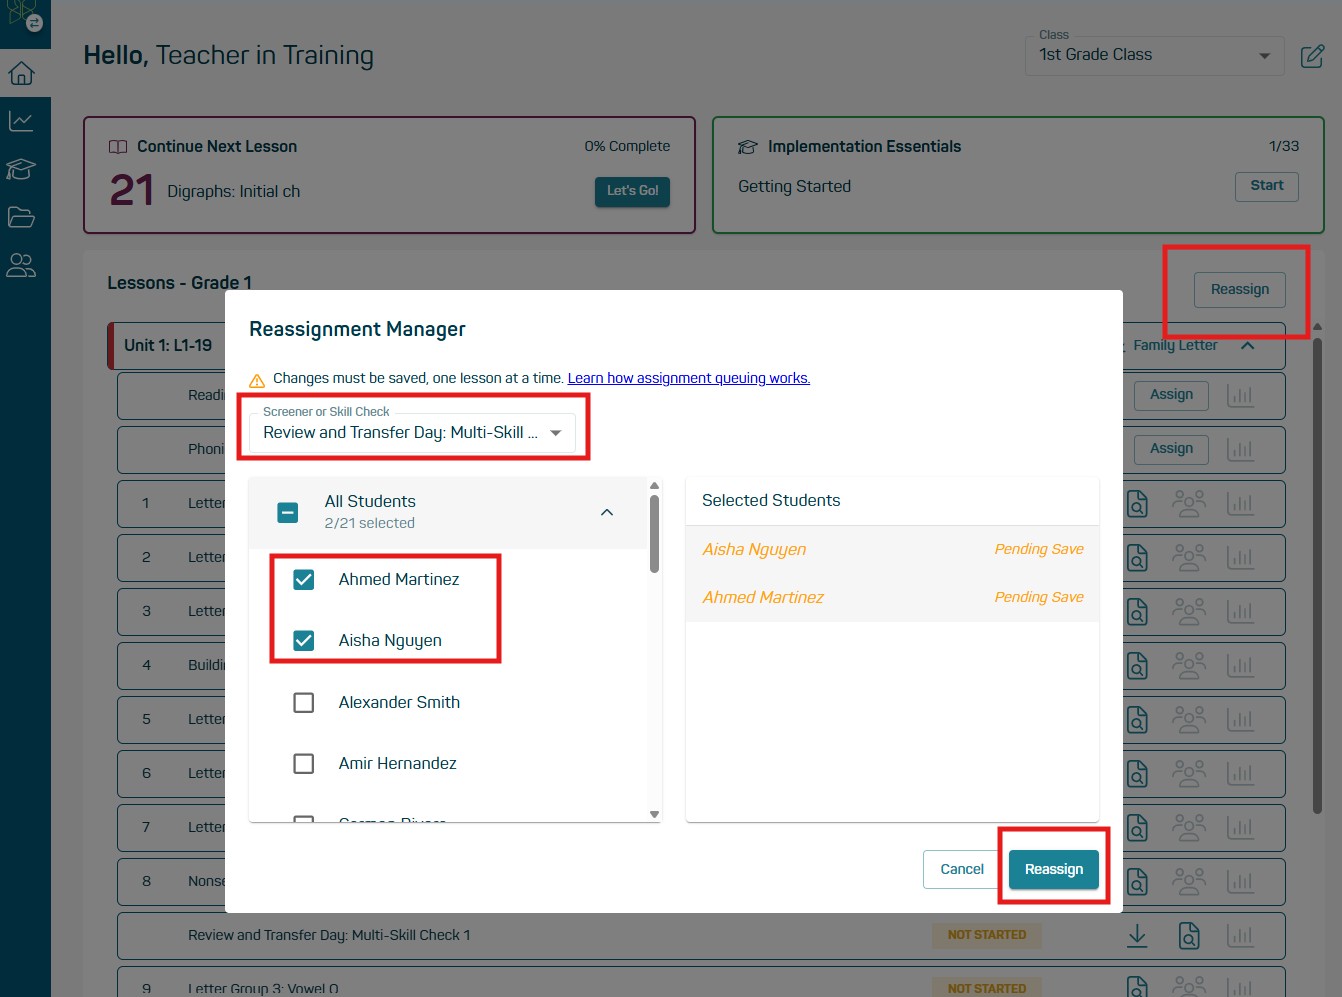Screen dimensions: 1342x997
Task: Preview lesson 2 document icon
Action: tap(1137, 557)
